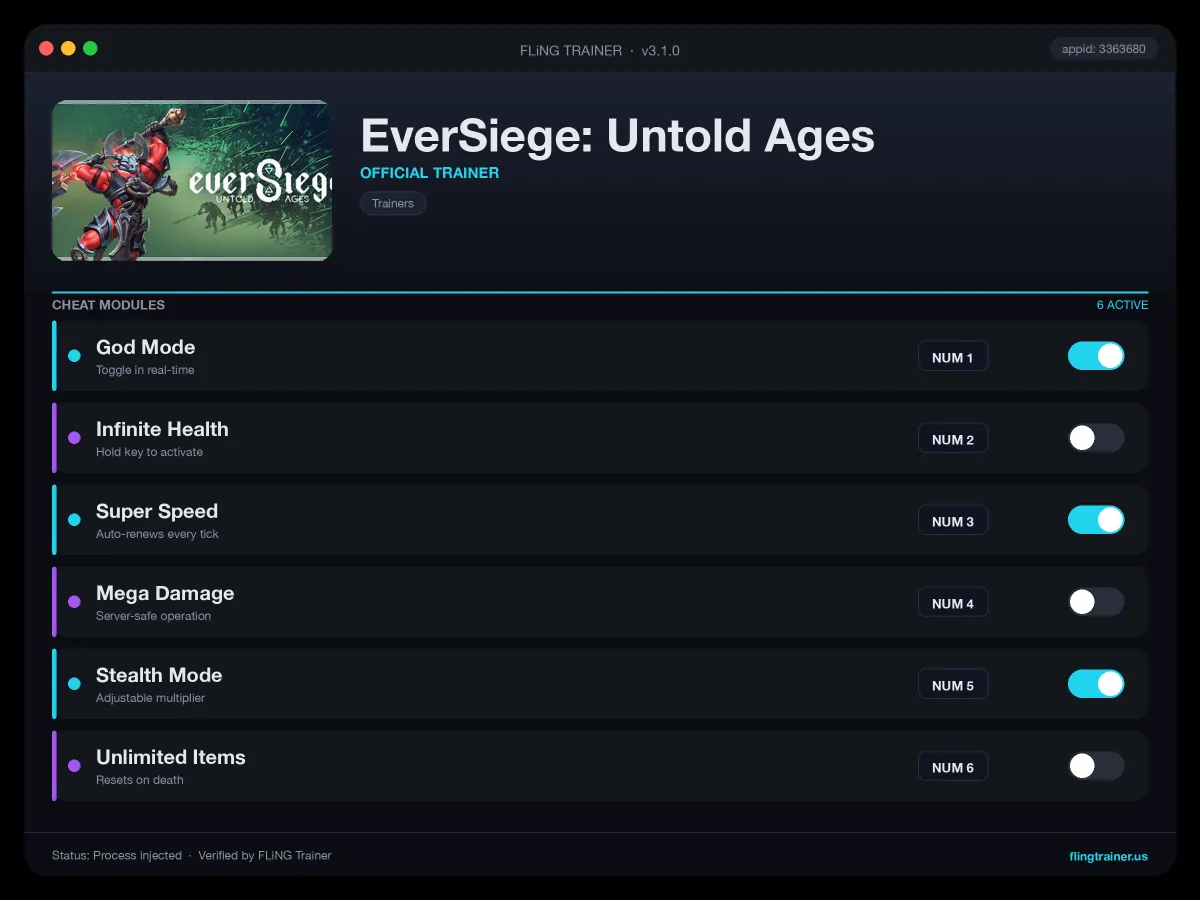Enable the God Mode toggle switch

point(1096,356)
